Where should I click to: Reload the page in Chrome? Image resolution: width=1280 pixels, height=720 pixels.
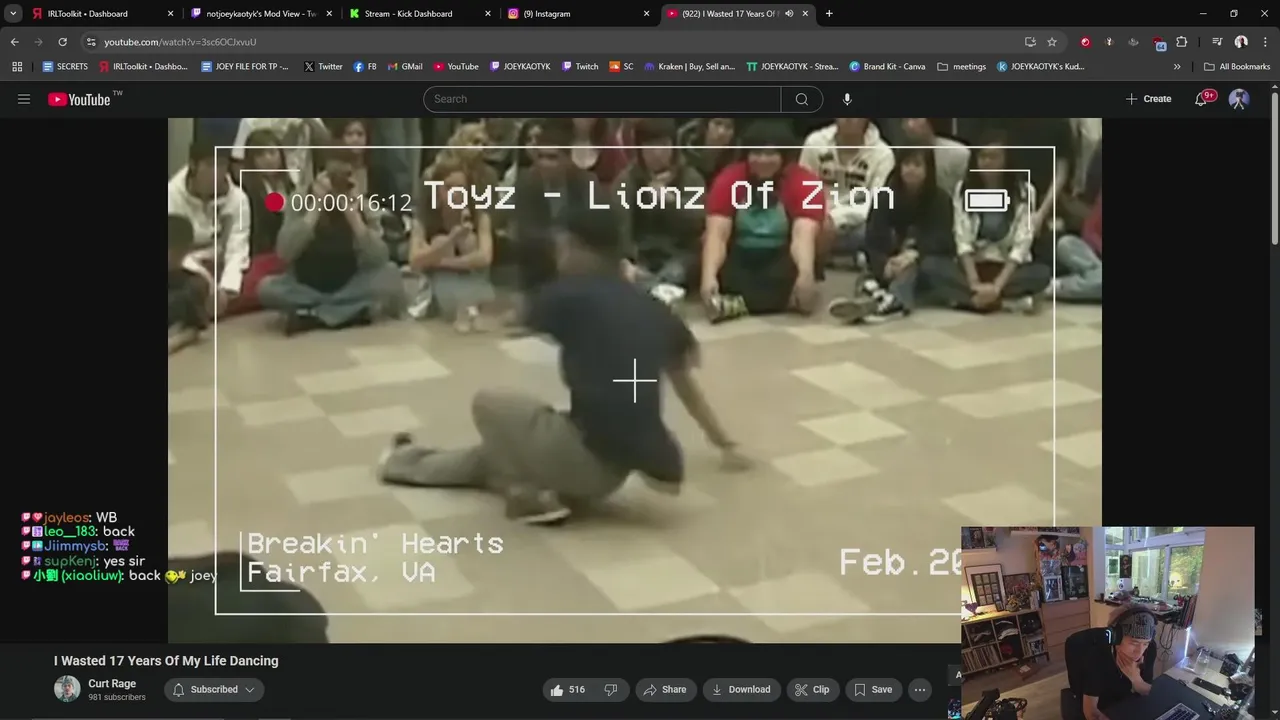(x=62, y=42)
